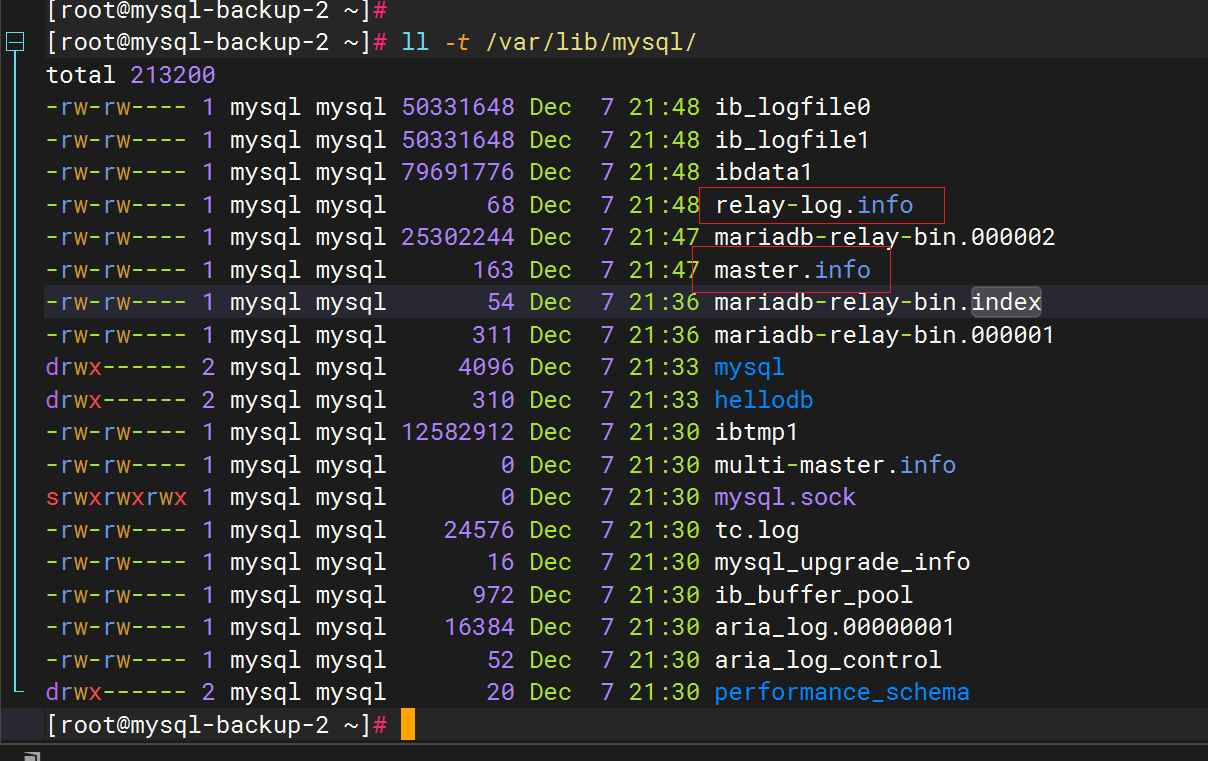Click the size 163 of master.info
The width and height of the screenshot is (1208, 761).
494,270
